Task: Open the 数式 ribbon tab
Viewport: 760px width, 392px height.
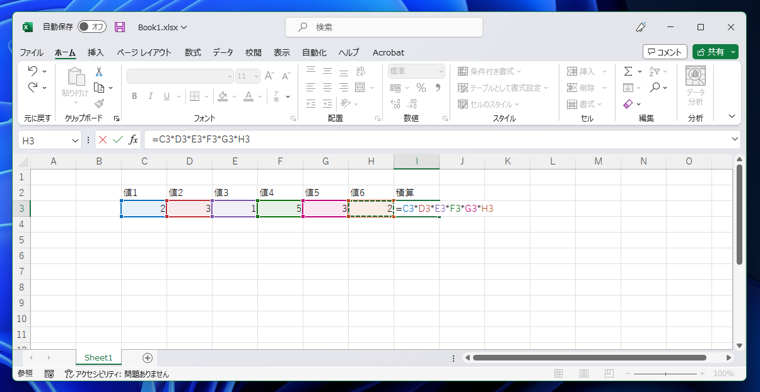Action: point(192,52)
